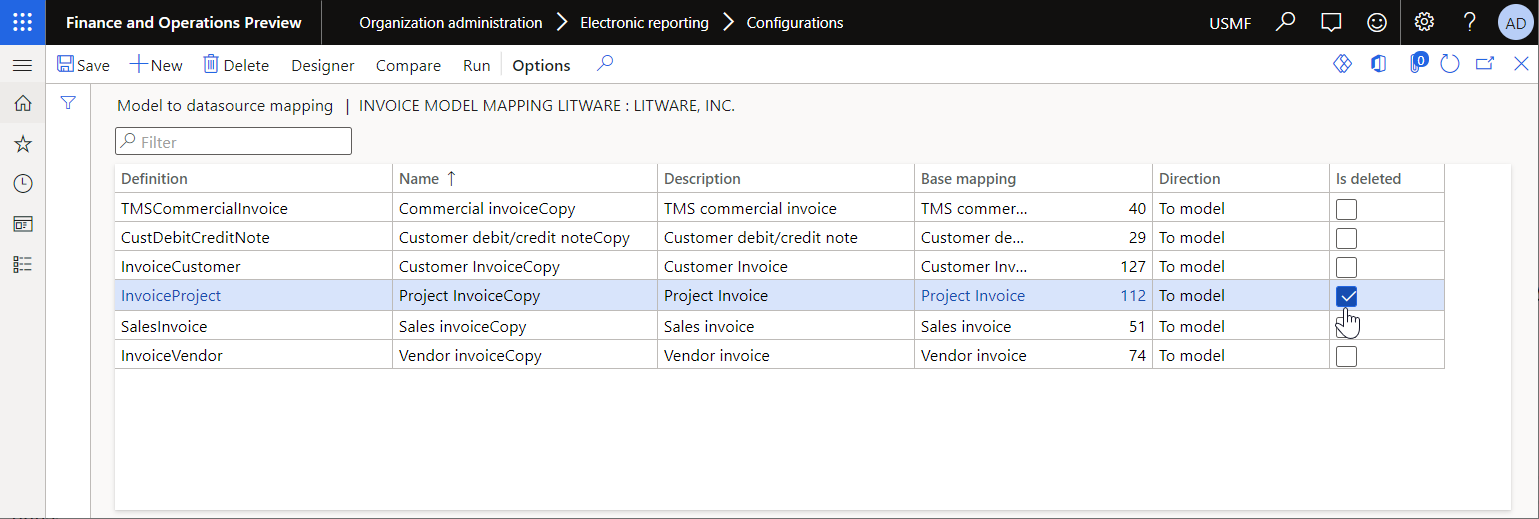This screenshot has width=1539, height=519.
Task: Click To model direction for SalesInvoice
Action: coord(1240,326)
